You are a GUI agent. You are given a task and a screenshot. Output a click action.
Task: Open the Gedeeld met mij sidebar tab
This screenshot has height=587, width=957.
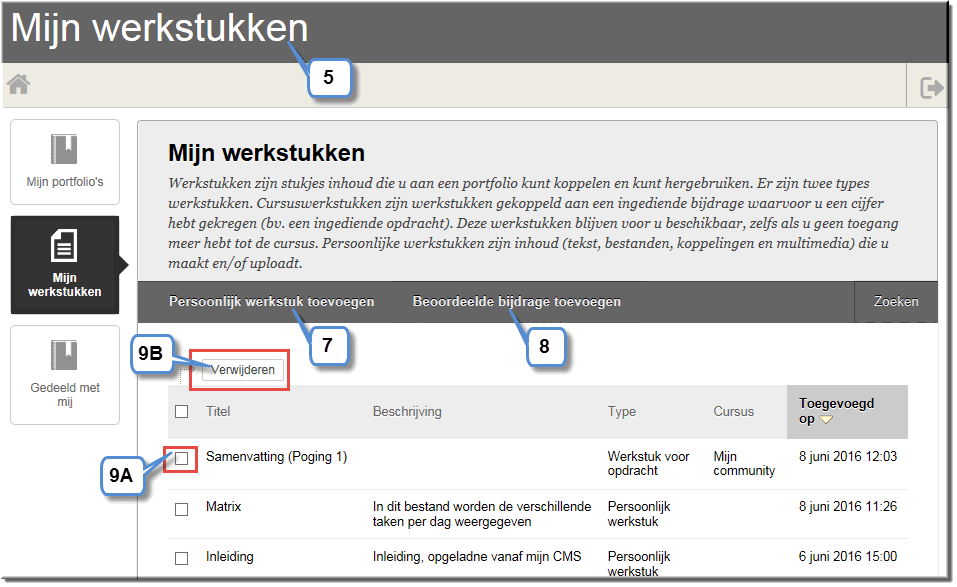coord(65,375)
